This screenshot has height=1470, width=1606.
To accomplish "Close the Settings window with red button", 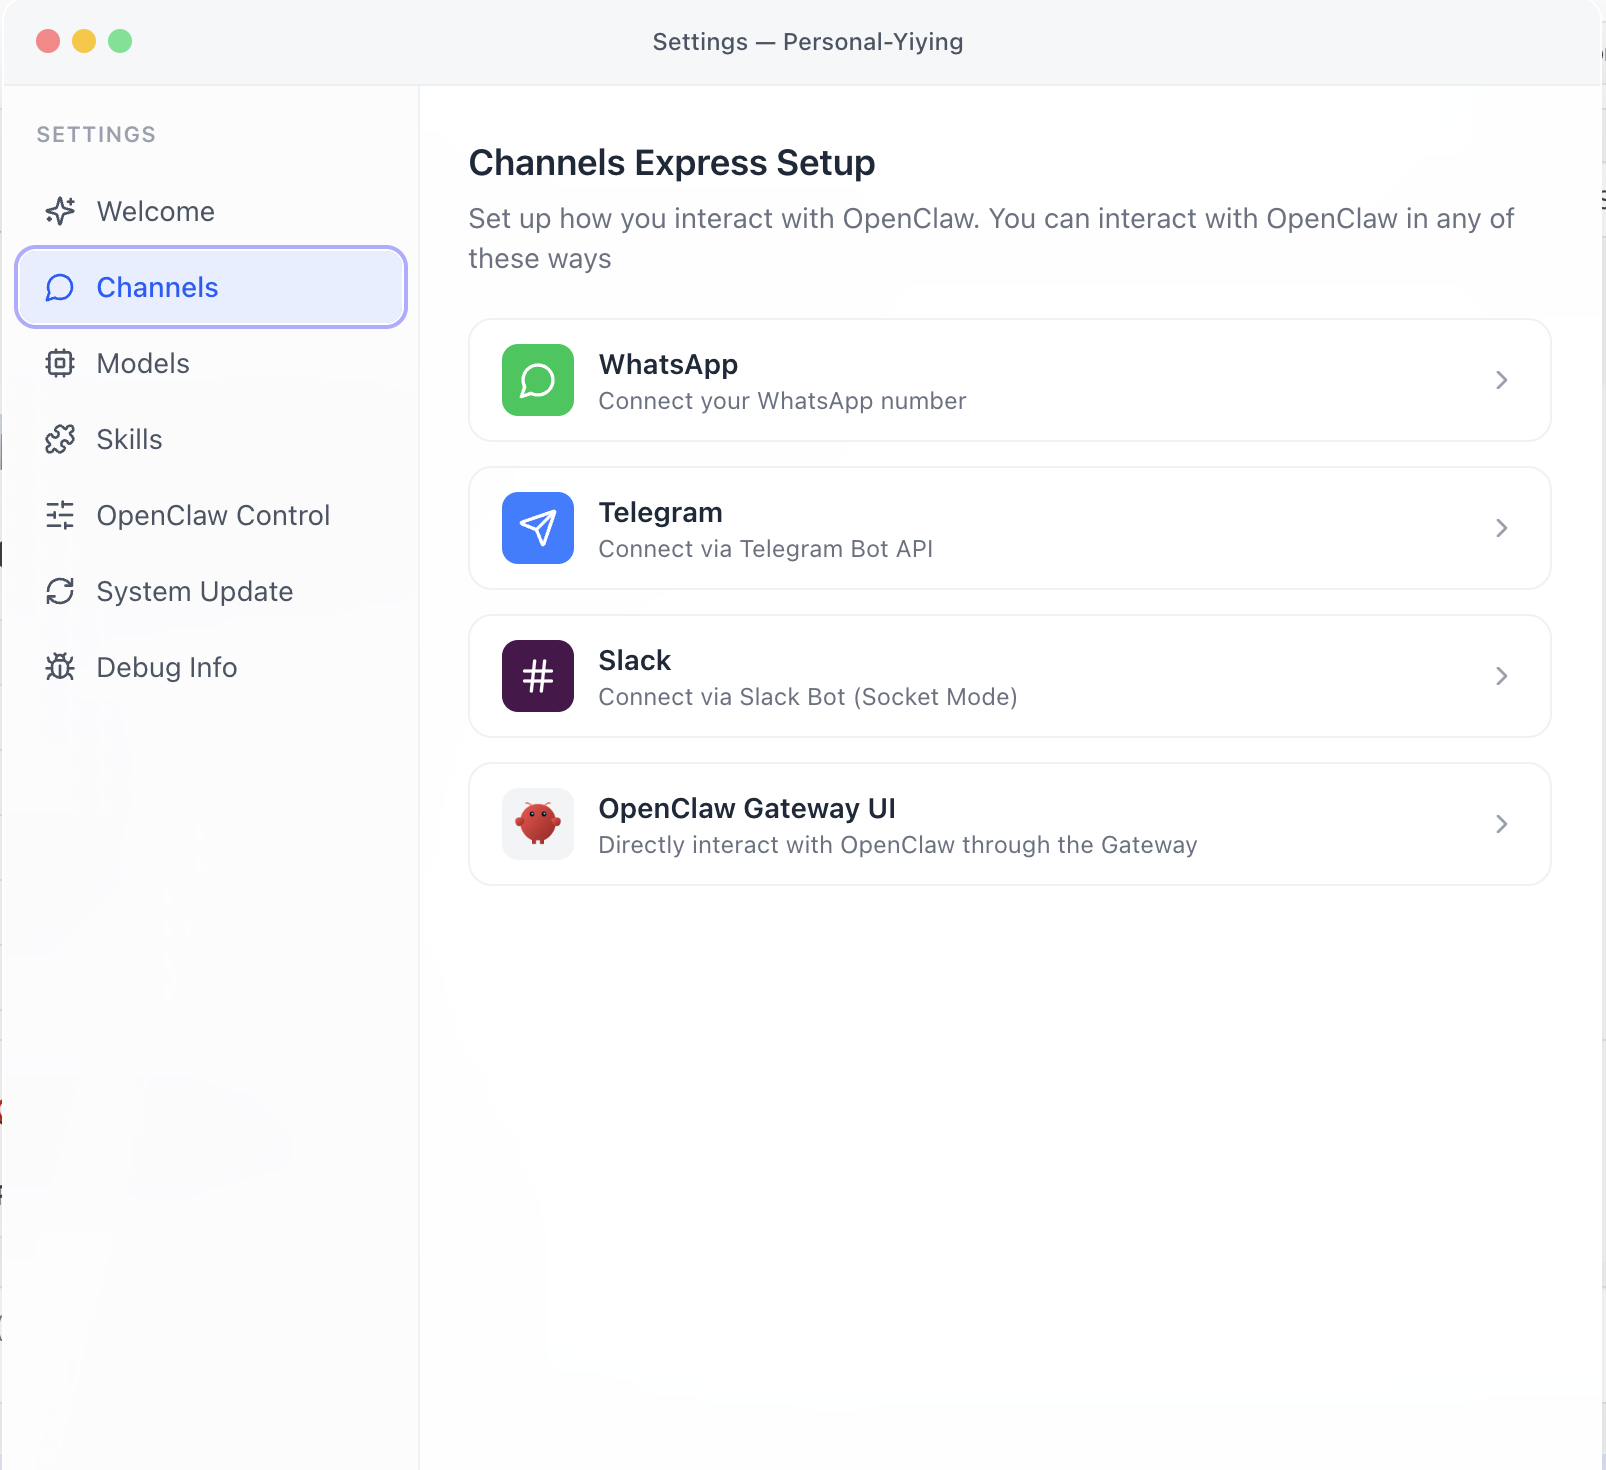I will coord(48,41).
